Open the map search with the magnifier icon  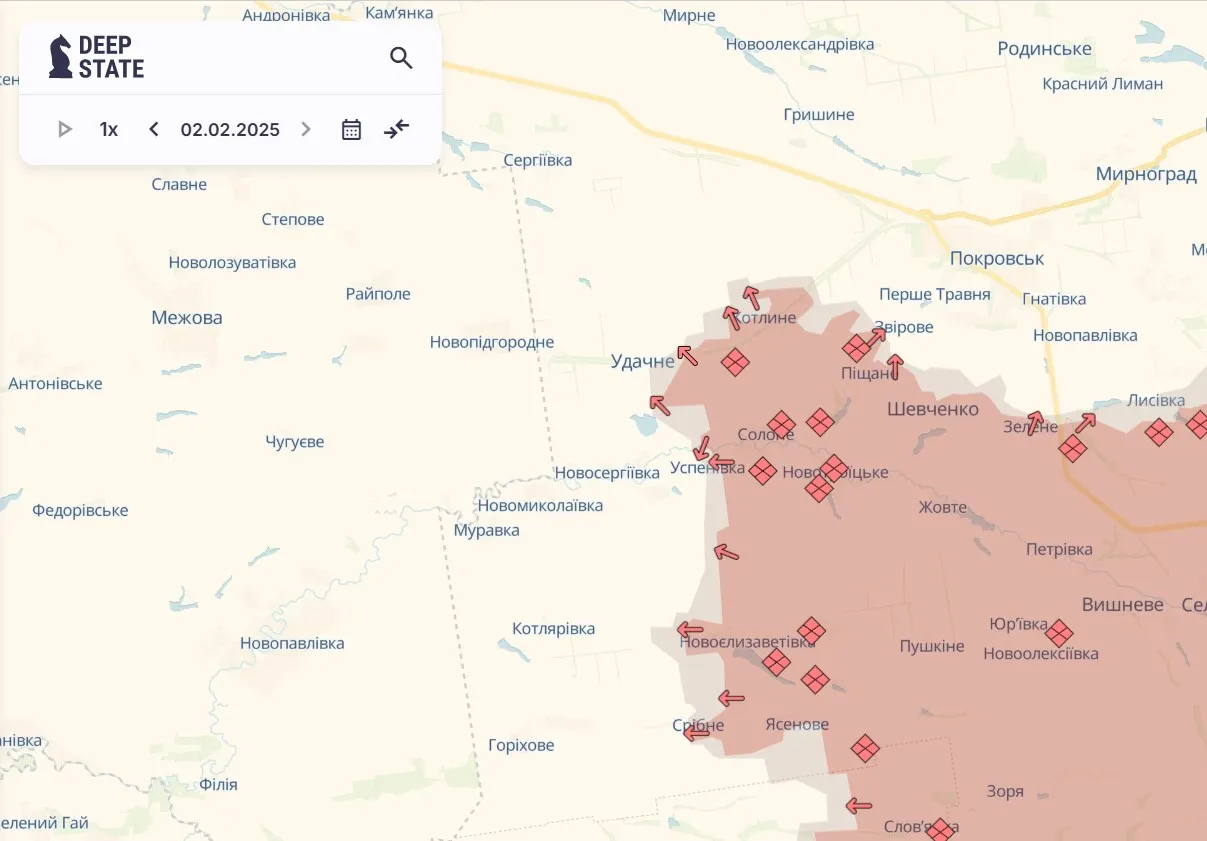(x=401, y=58)
